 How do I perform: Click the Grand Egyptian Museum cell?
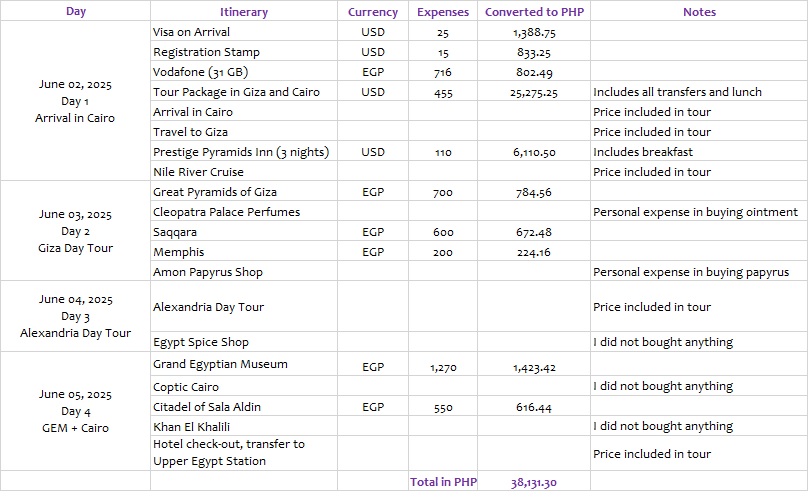tap(220, 364)
